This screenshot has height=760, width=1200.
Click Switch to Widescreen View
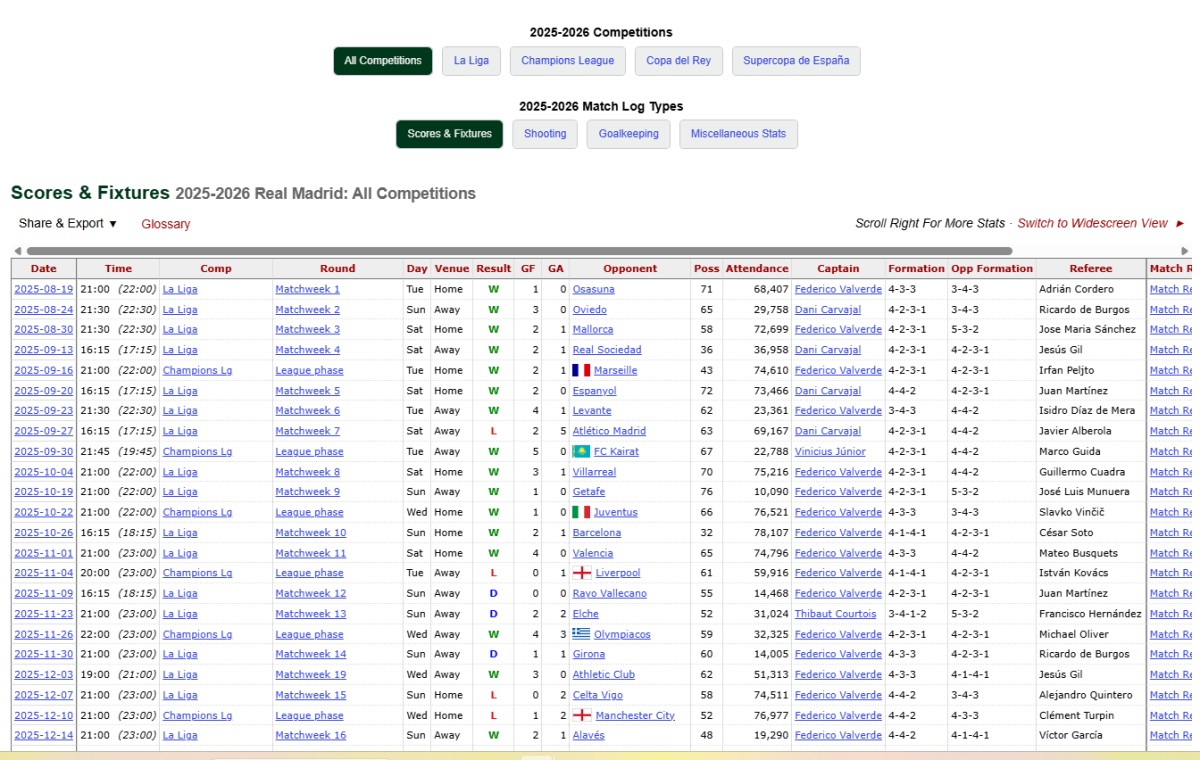click(x=1093, y=223)
